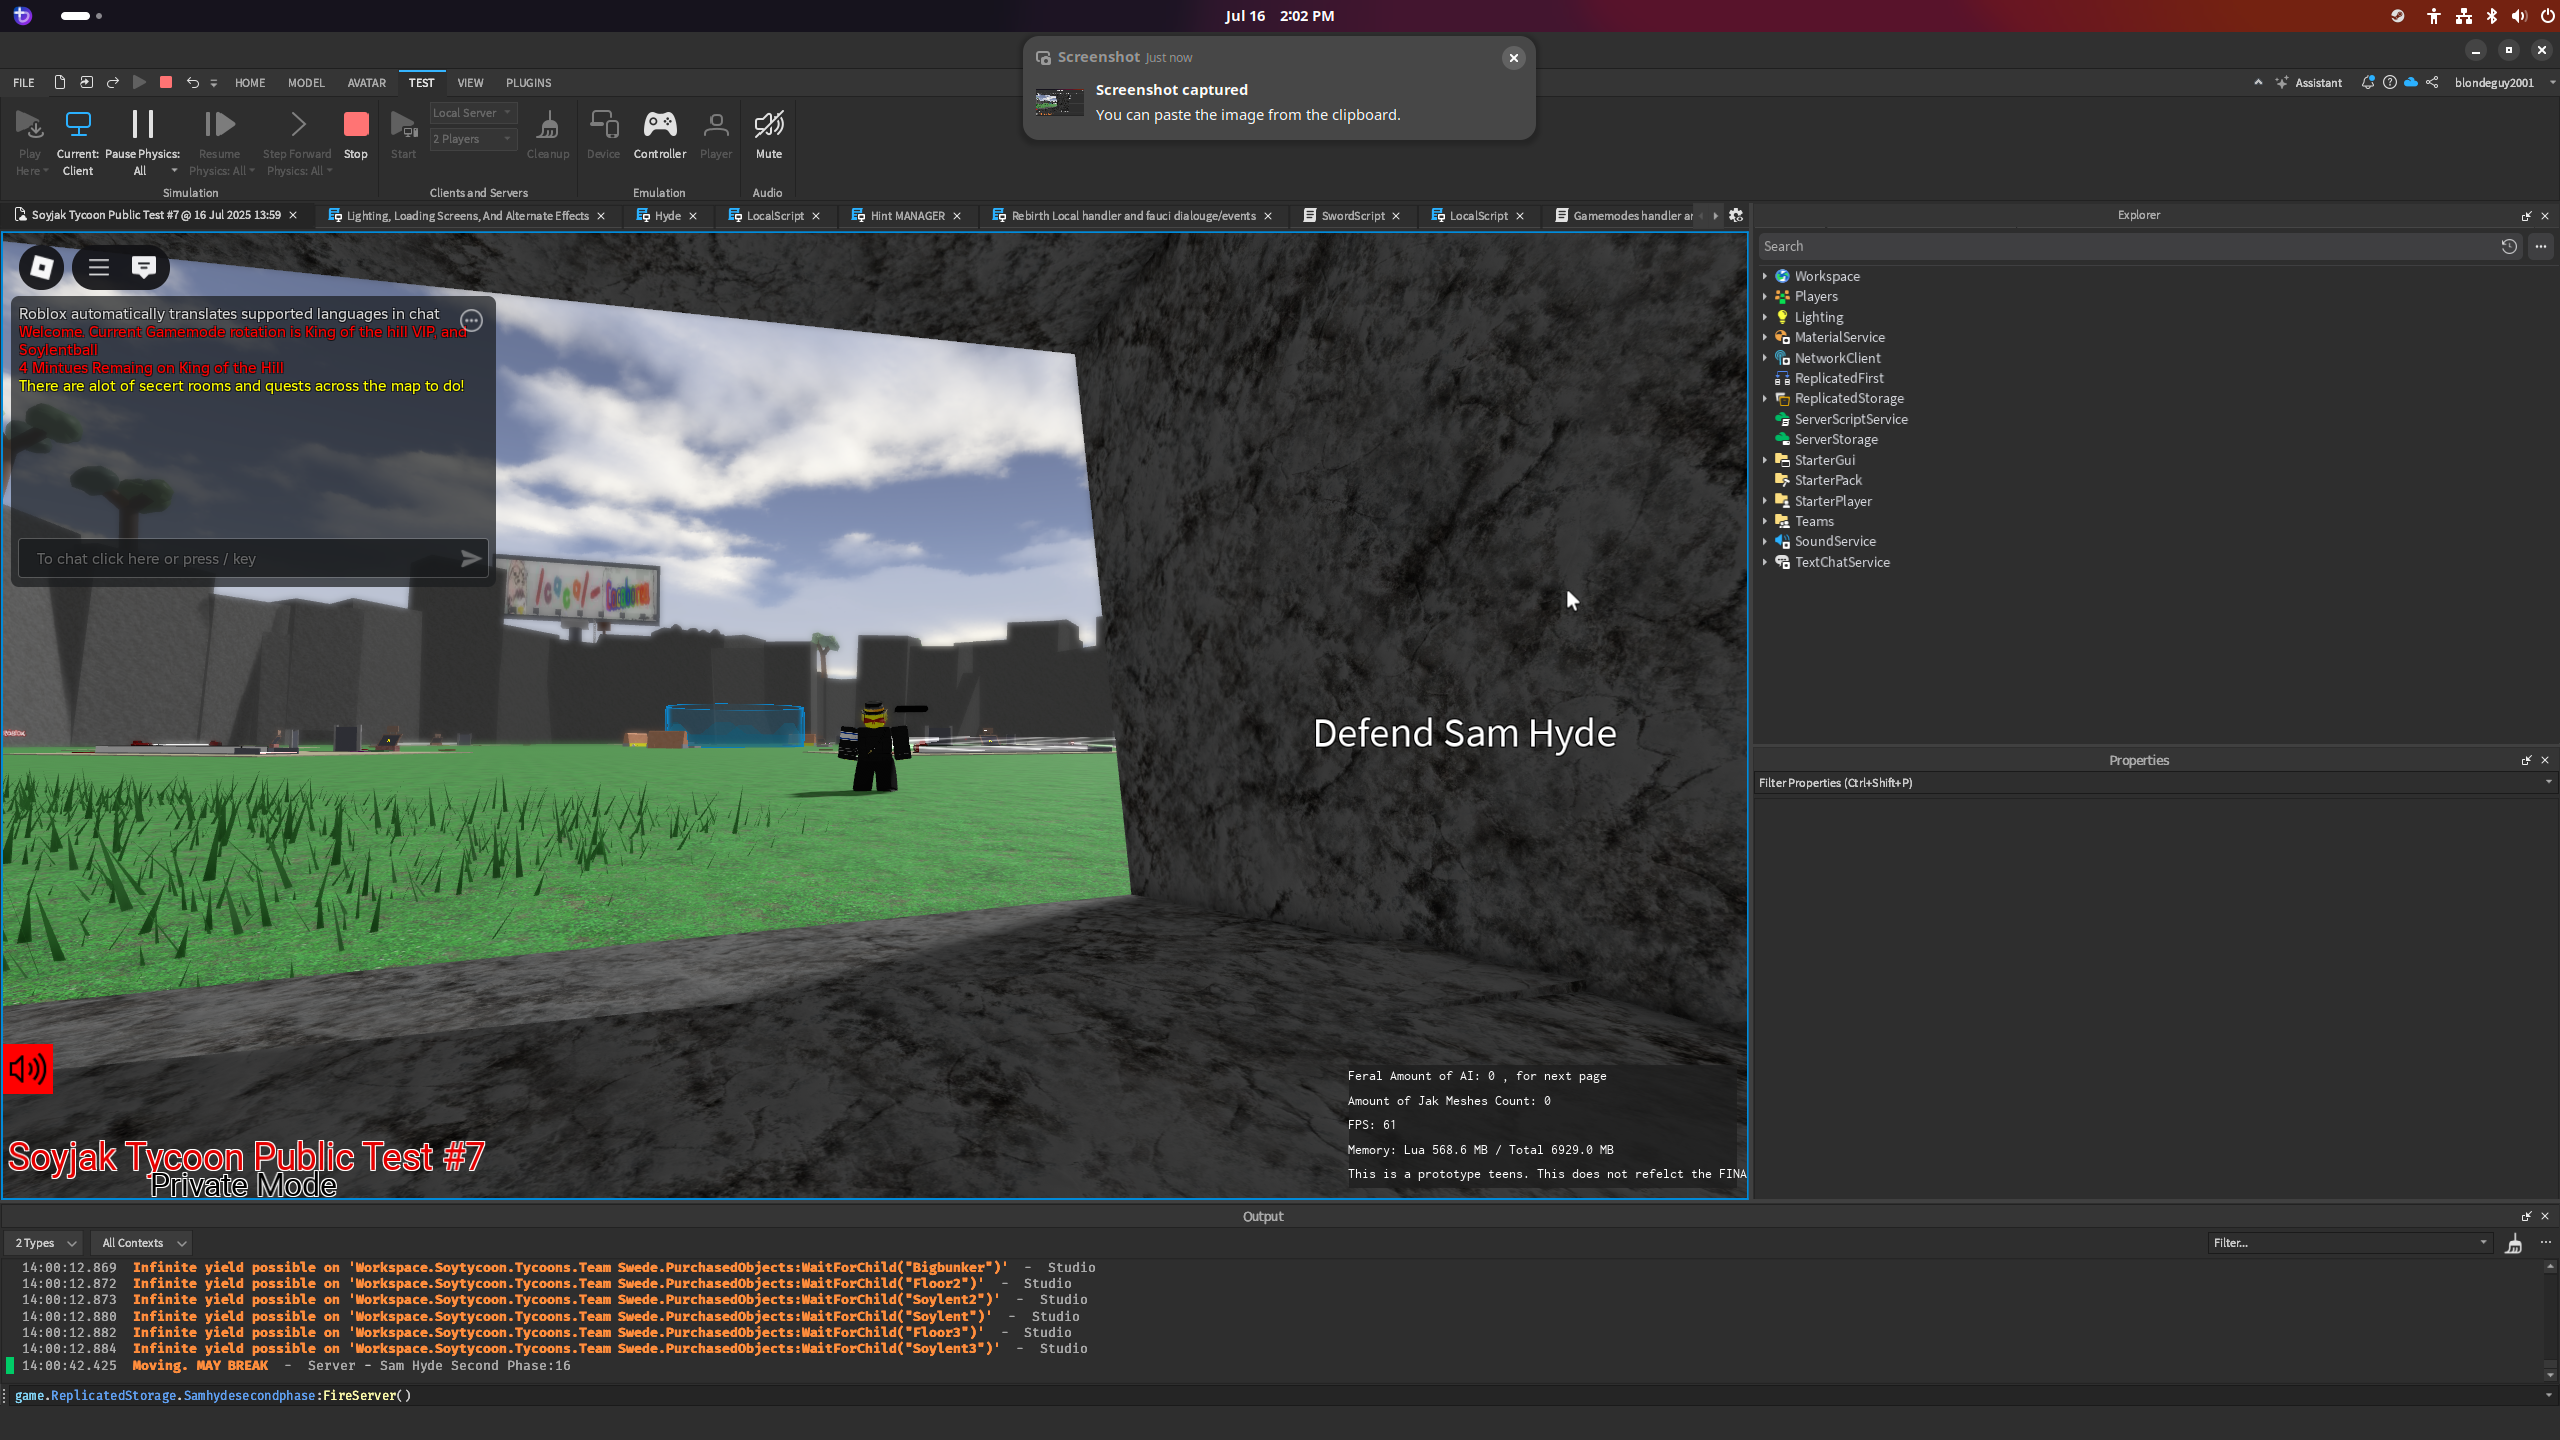Clear the Output with broom icon

click(x=2514, y=1243)
